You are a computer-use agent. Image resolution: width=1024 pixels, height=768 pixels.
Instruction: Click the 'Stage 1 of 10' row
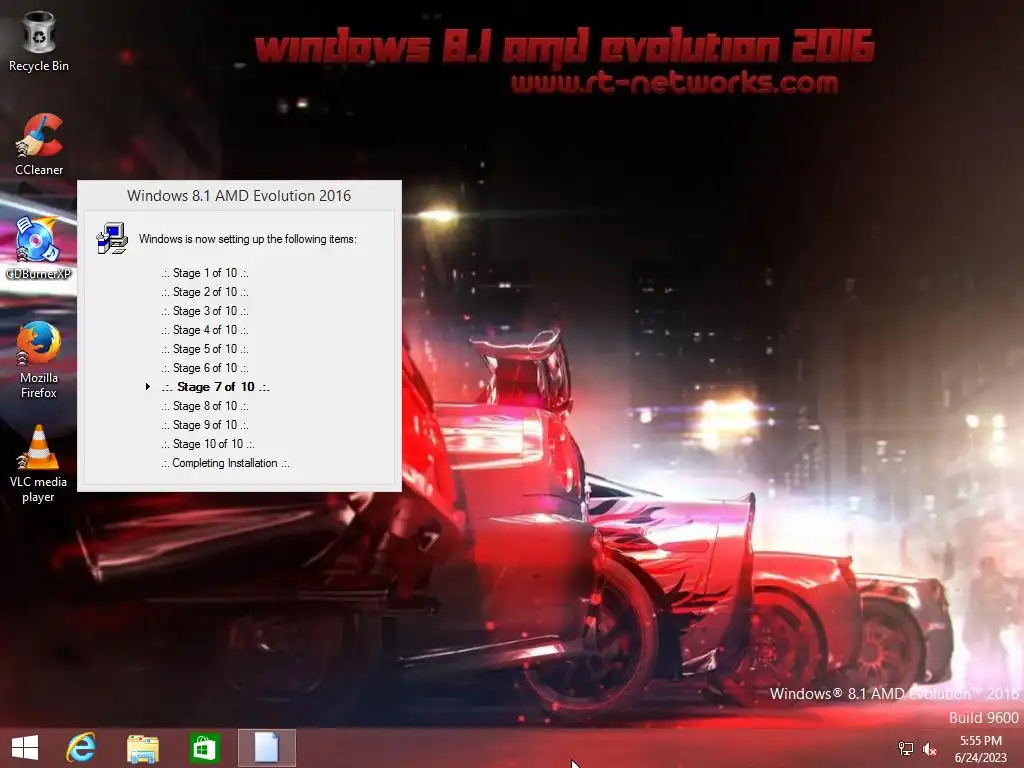click(x=204, y=273)
